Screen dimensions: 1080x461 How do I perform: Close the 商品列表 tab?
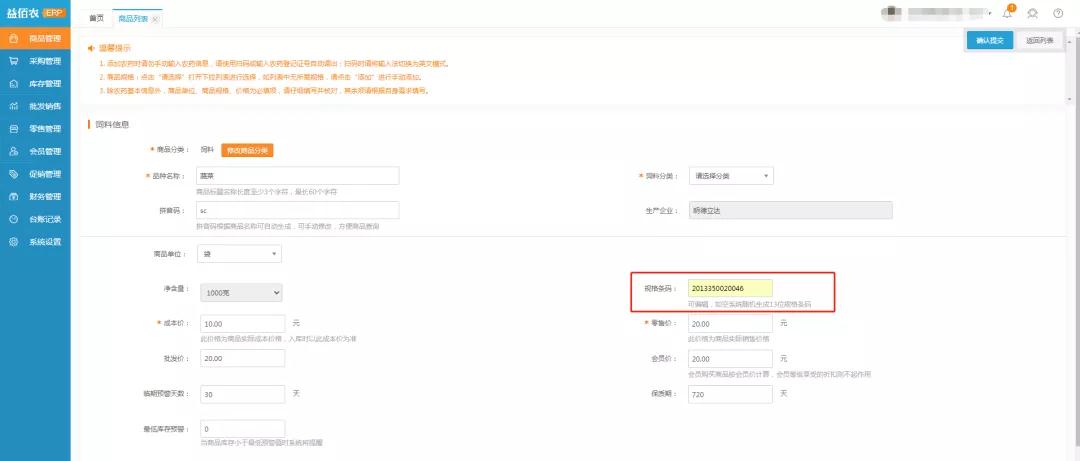tap(154, 19)
